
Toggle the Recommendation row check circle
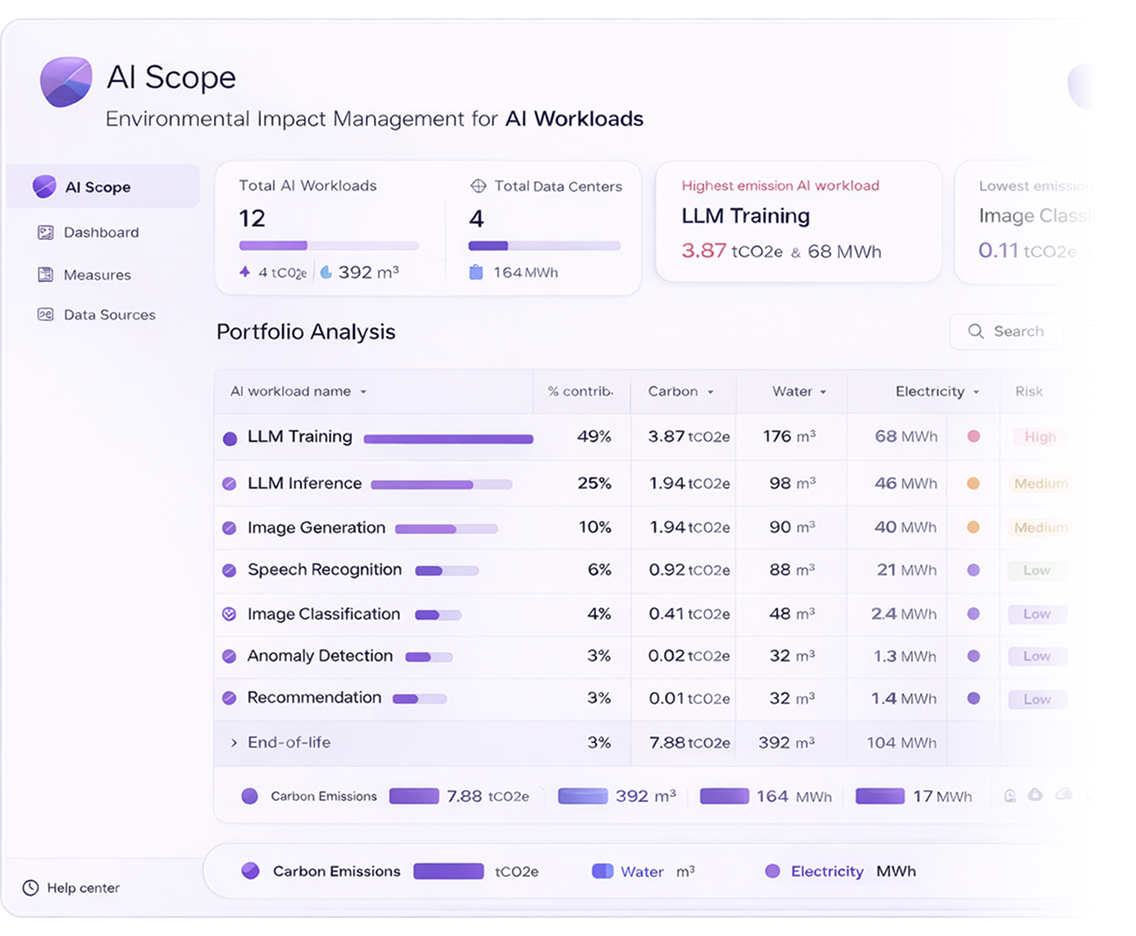(x=229, y=699)
